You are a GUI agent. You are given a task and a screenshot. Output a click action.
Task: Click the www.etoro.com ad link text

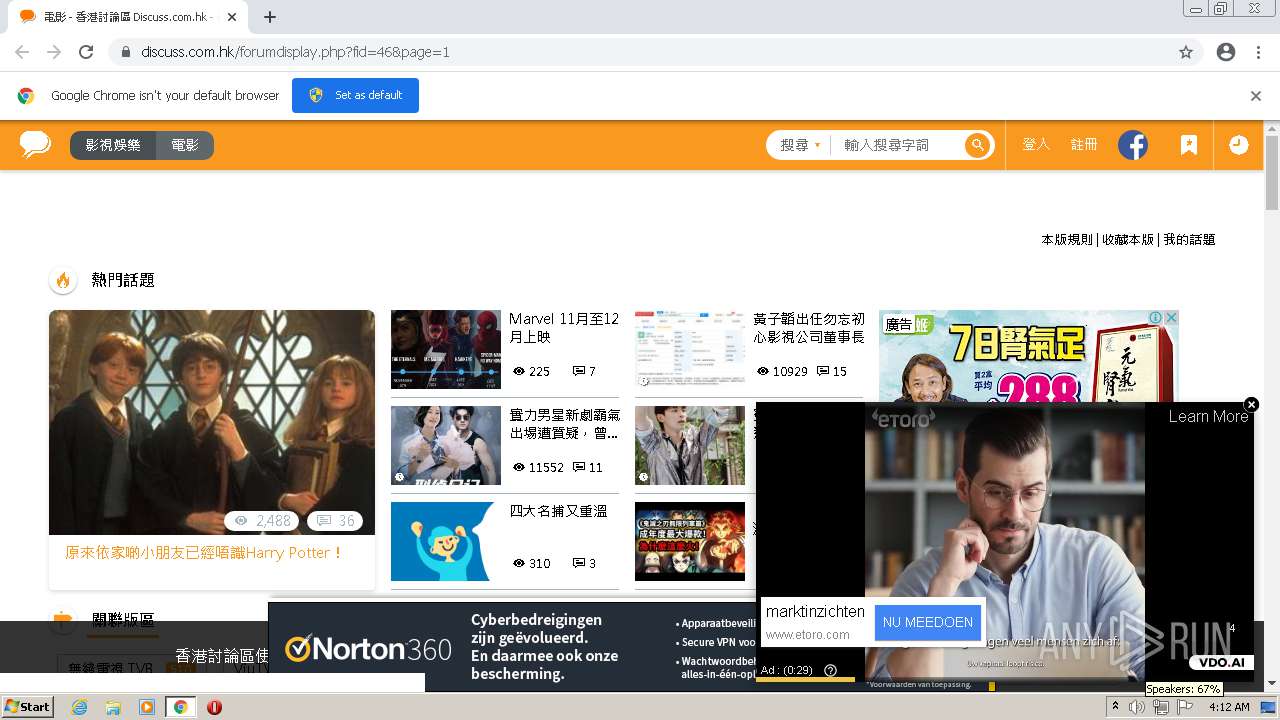808,635
